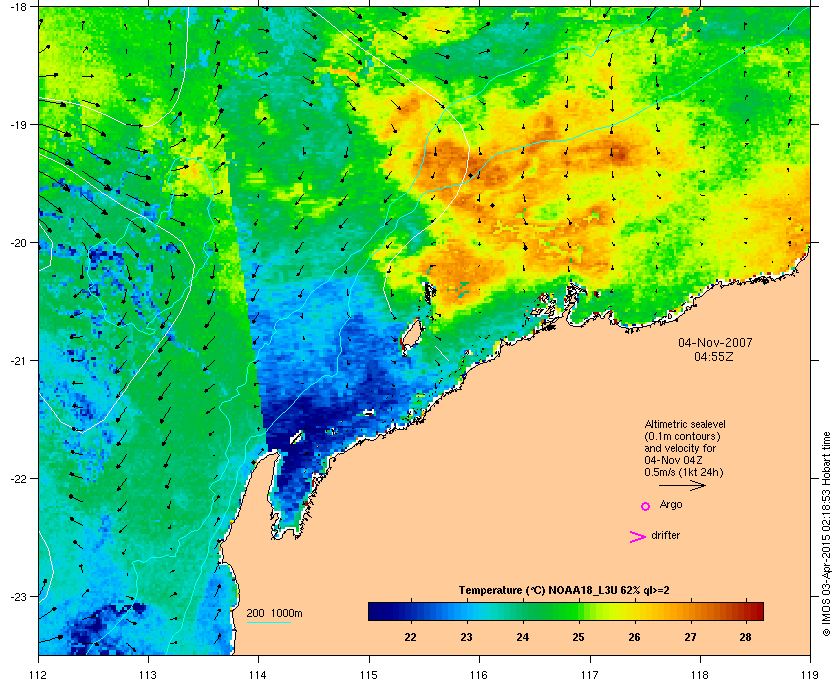
Task: Click the temperature colorbar near 25 degrees
Action: click(x=579, y=611)
